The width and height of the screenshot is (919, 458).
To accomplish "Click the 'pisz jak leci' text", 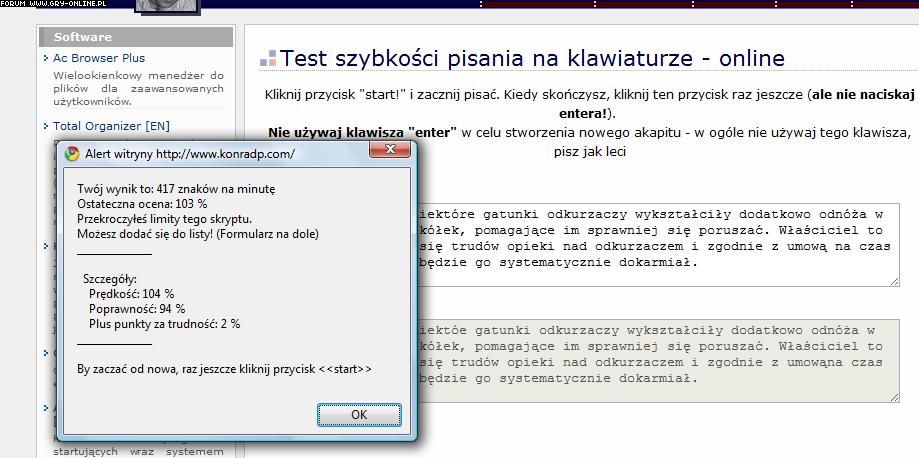I will pos(590,152).
